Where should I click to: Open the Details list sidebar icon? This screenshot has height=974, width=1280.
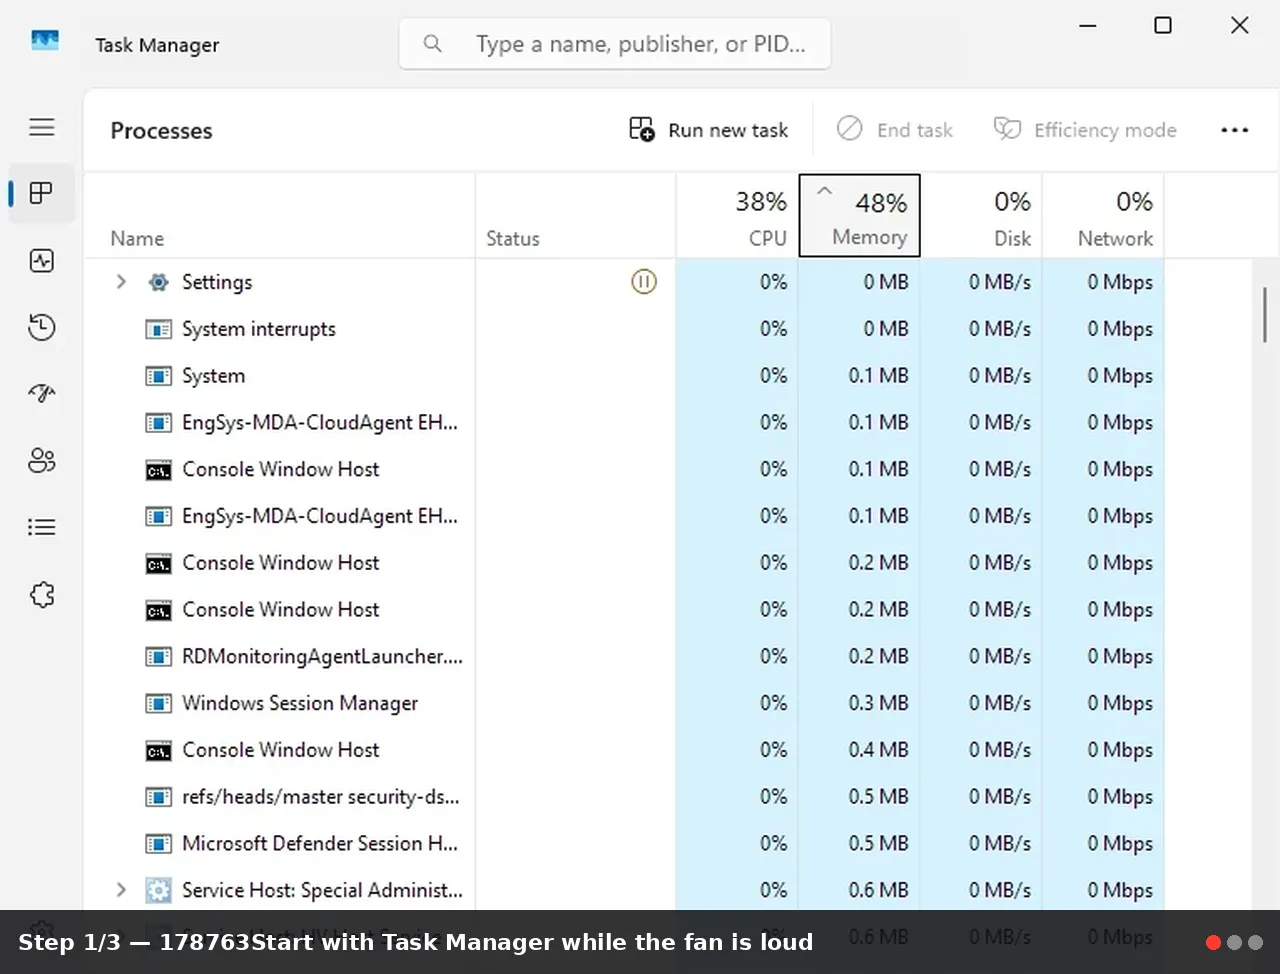42,527
